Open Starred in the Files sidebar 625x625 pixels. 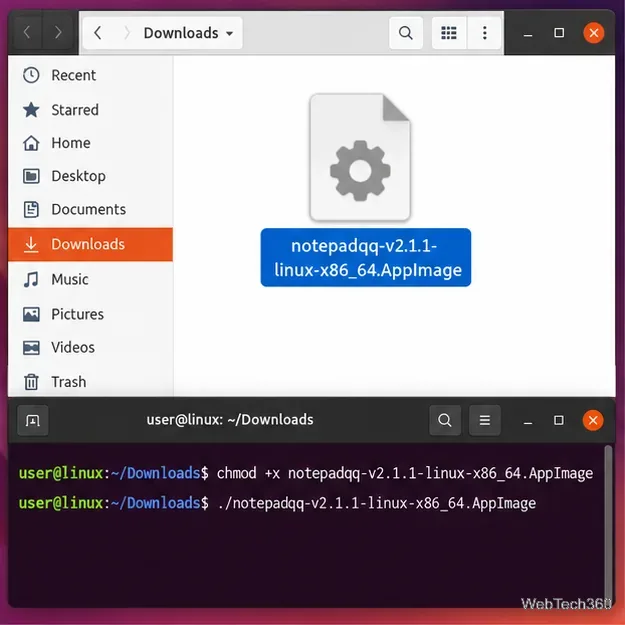click(90, 110)
